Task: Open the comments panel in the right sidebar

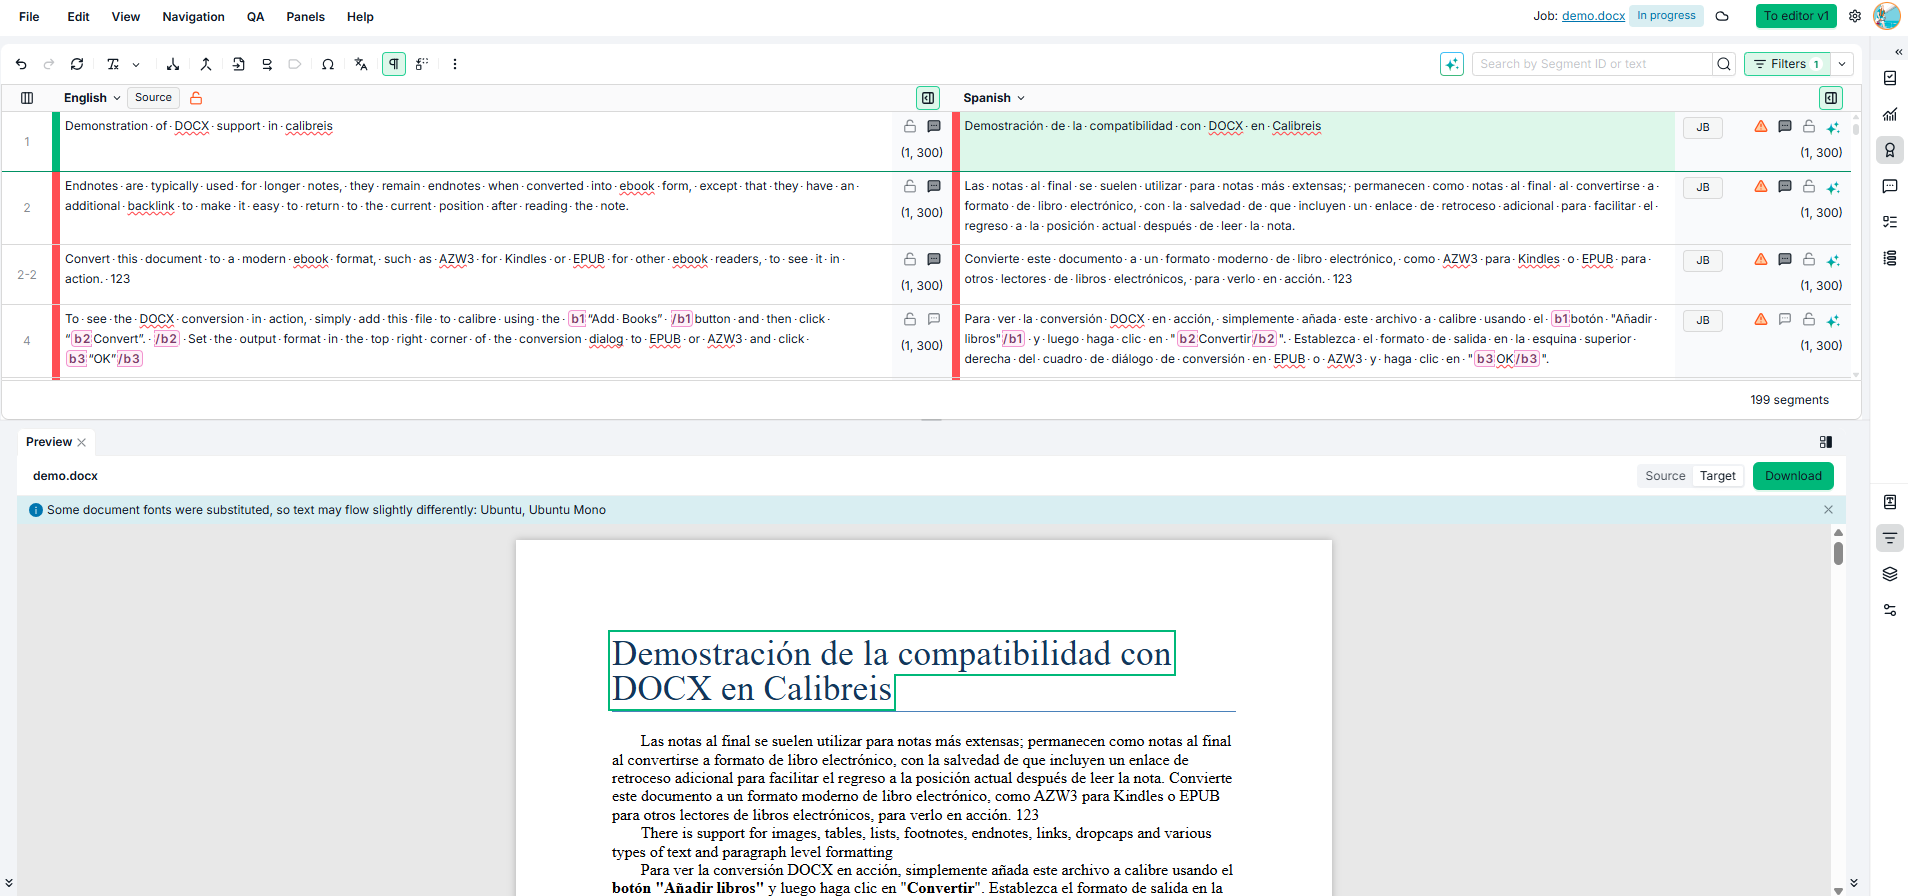Action: point(1890,186)
